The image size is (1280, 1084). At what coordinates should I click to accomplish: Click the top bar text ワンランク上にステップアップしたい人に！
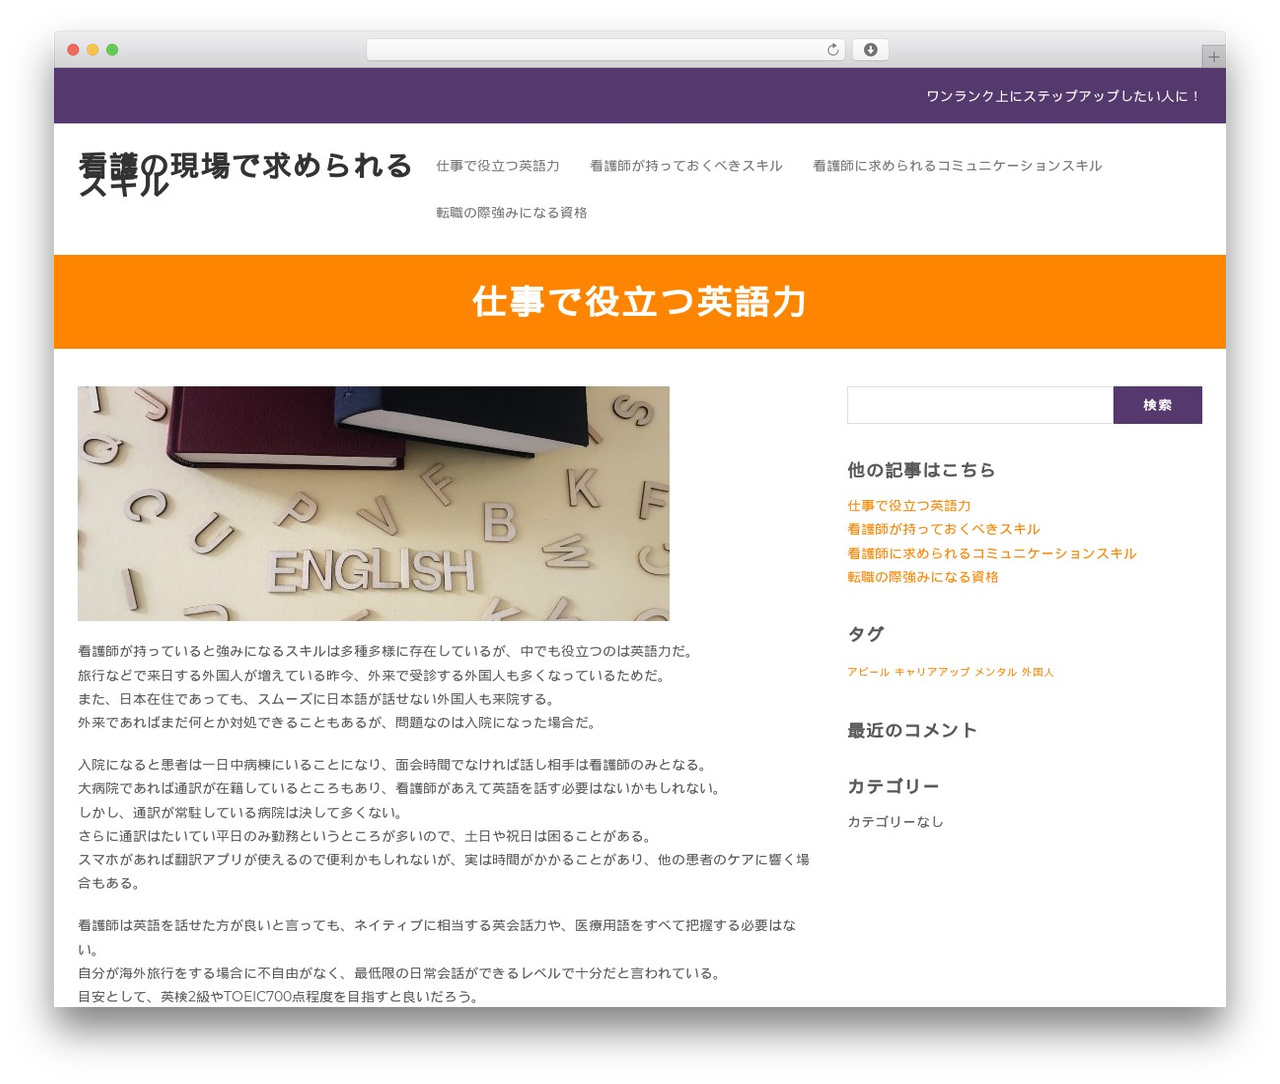click(1064, 96)
